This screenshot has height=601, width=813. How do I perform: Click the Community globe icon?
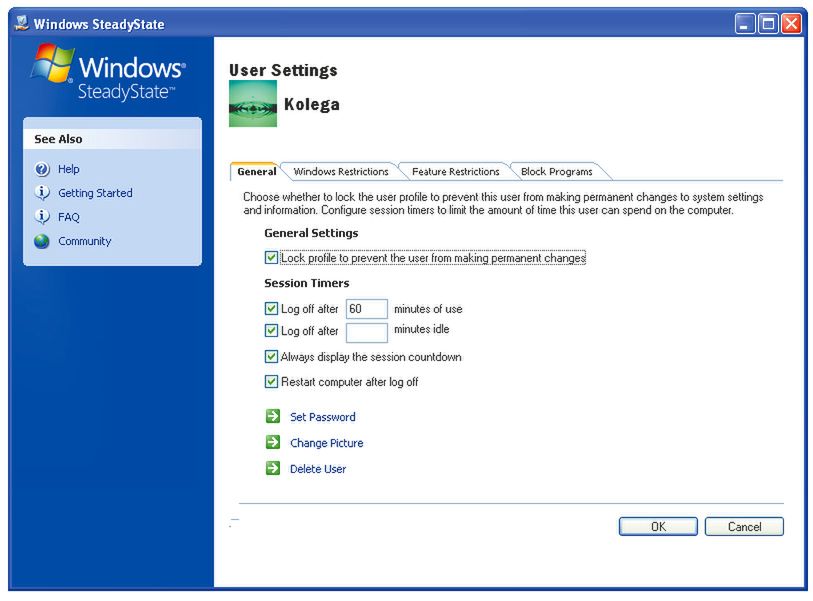tap(42, 241)
